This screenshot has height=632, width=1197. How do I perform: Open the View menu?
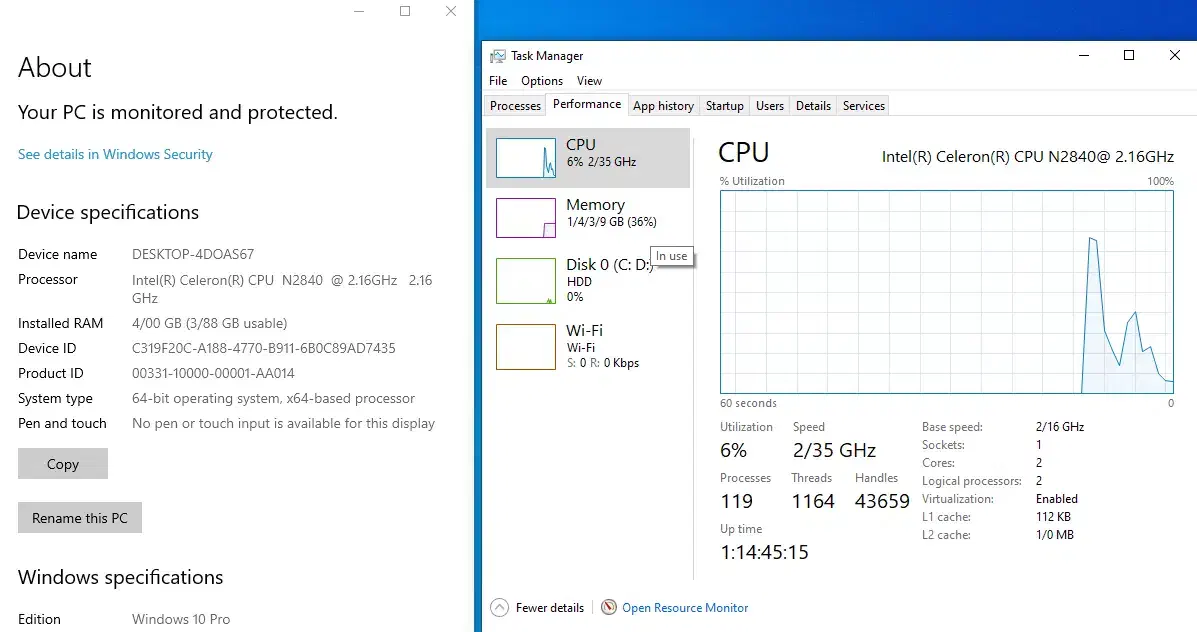click(590, 81)
